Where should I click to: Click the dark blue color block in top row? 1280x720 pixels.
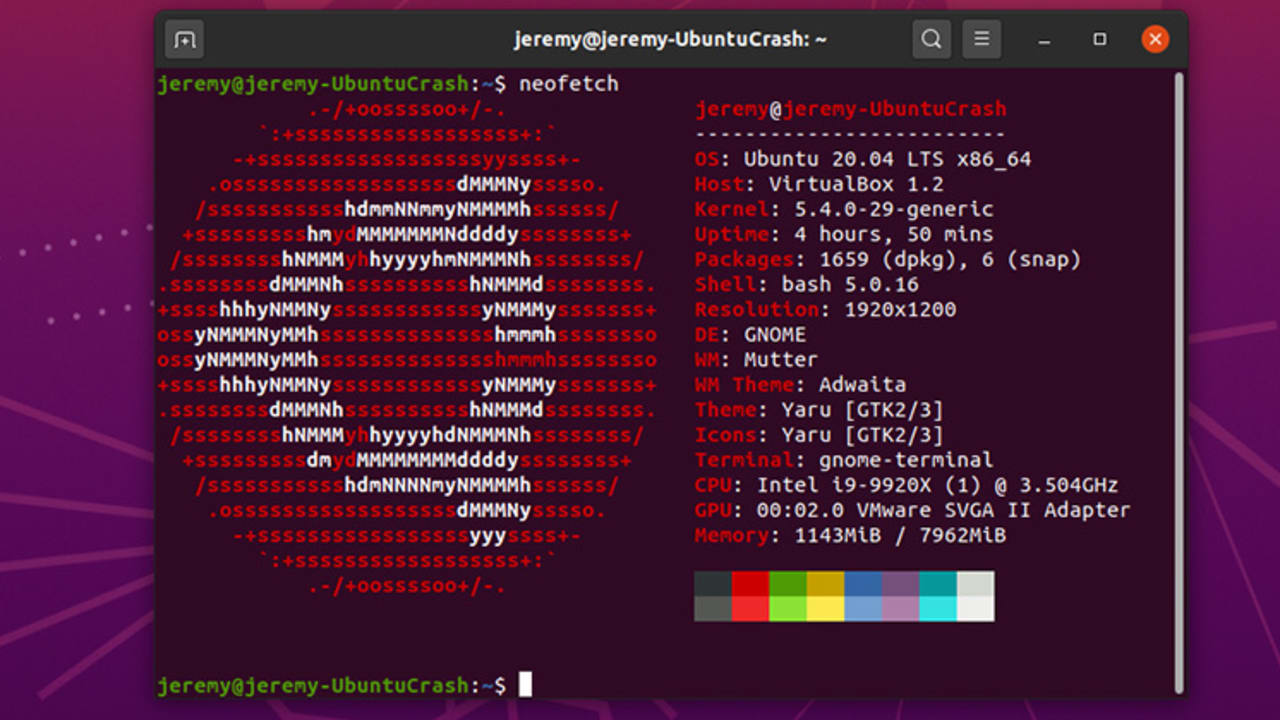point(863,584)
